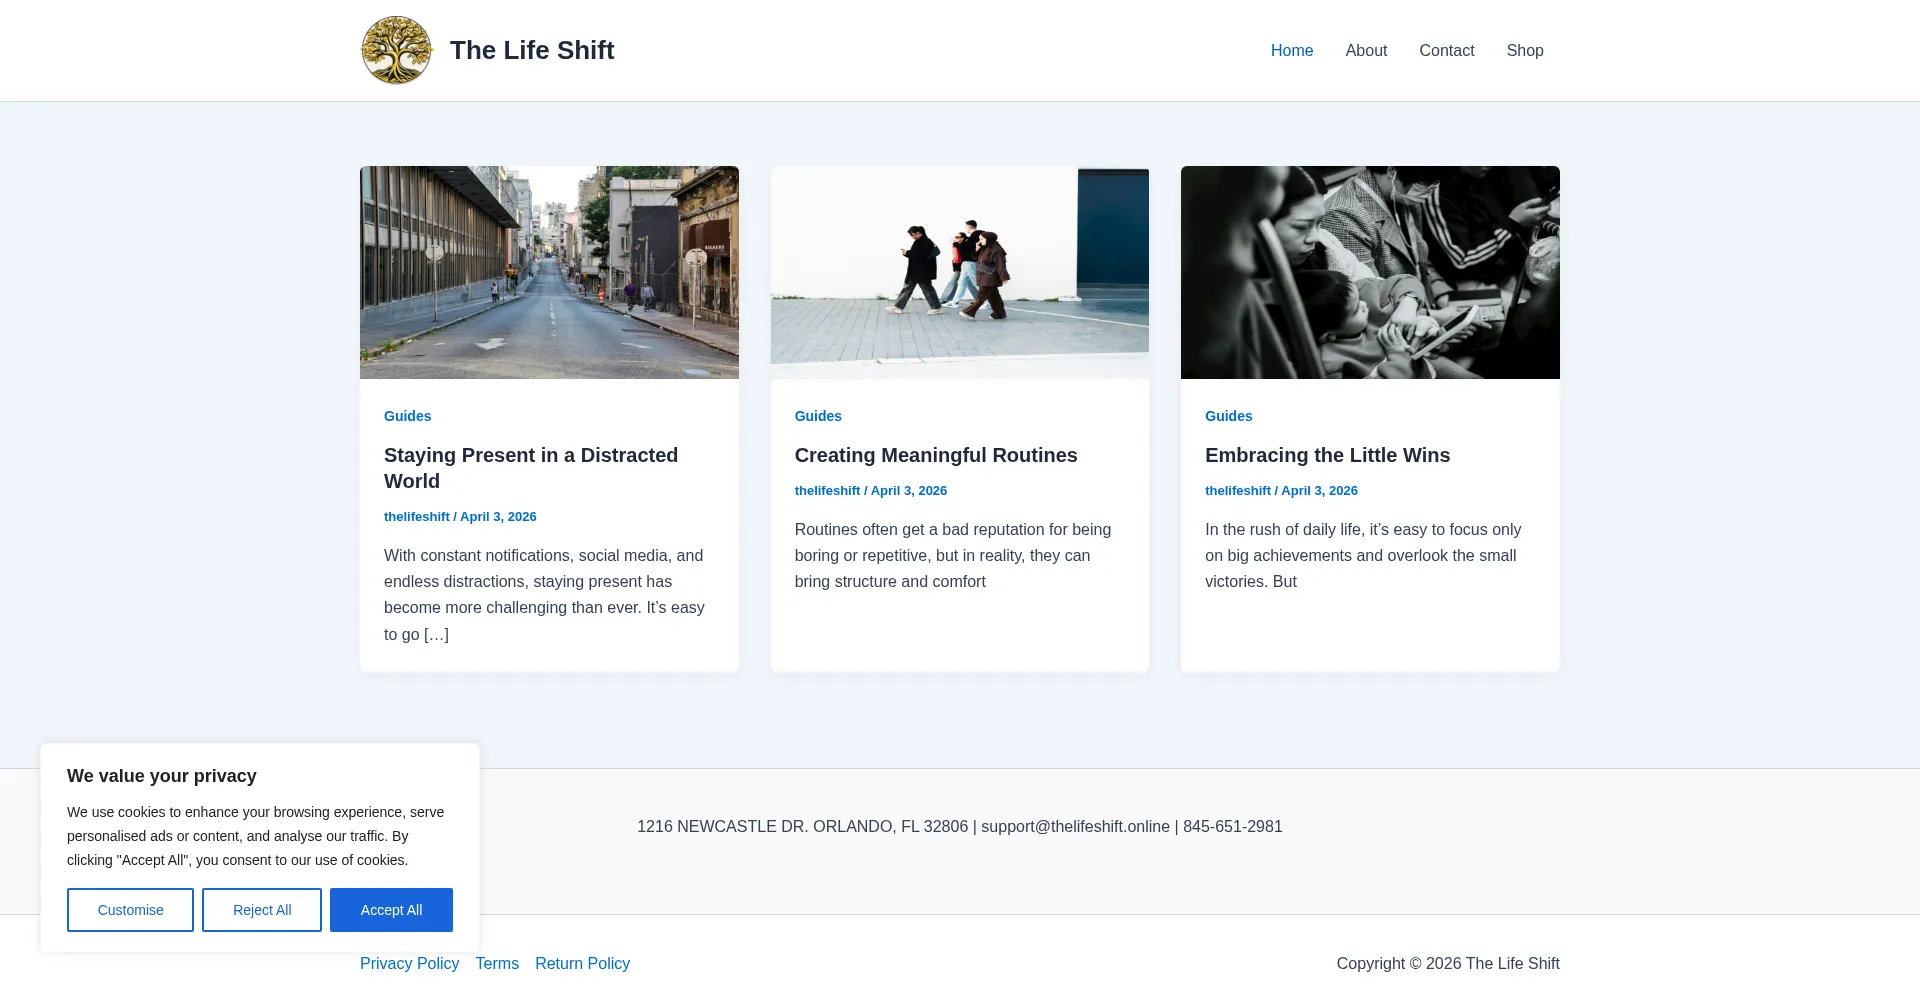1920x993 pixels.
Task: Open the About page in navigation
Action: (1366, 50)
